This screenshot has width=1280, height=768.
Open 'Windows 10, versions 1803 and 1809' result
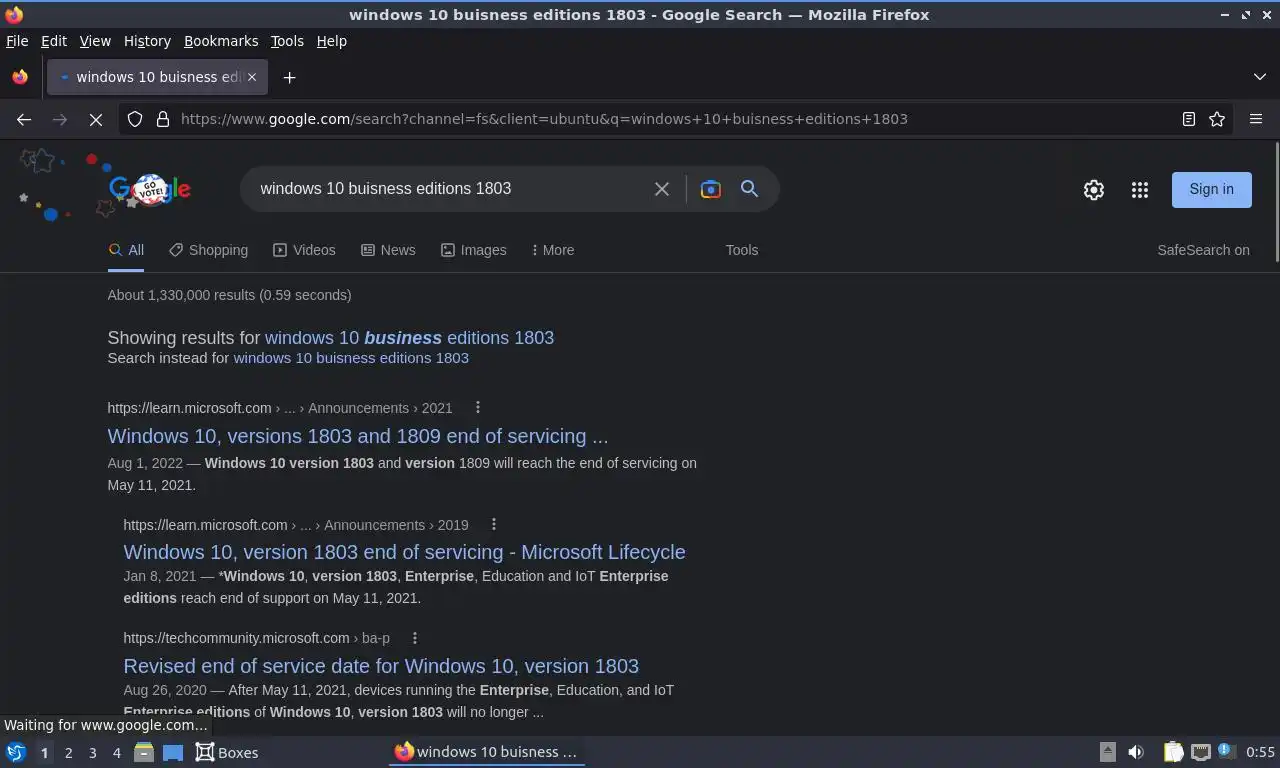pyautogui.click(x=358, y=436)
